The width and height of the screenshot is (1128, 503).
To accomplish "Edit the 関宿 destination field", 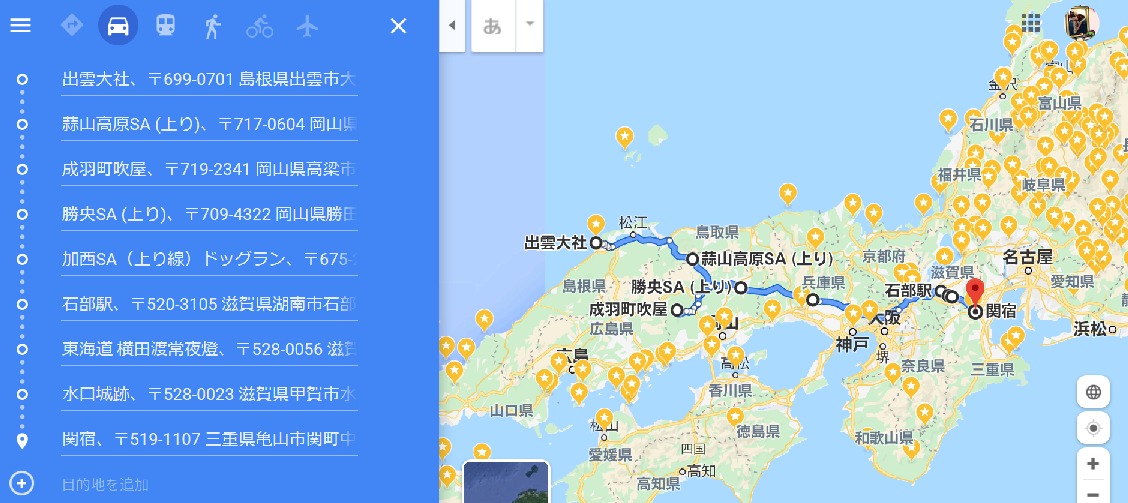I will [x=209, y=439].
